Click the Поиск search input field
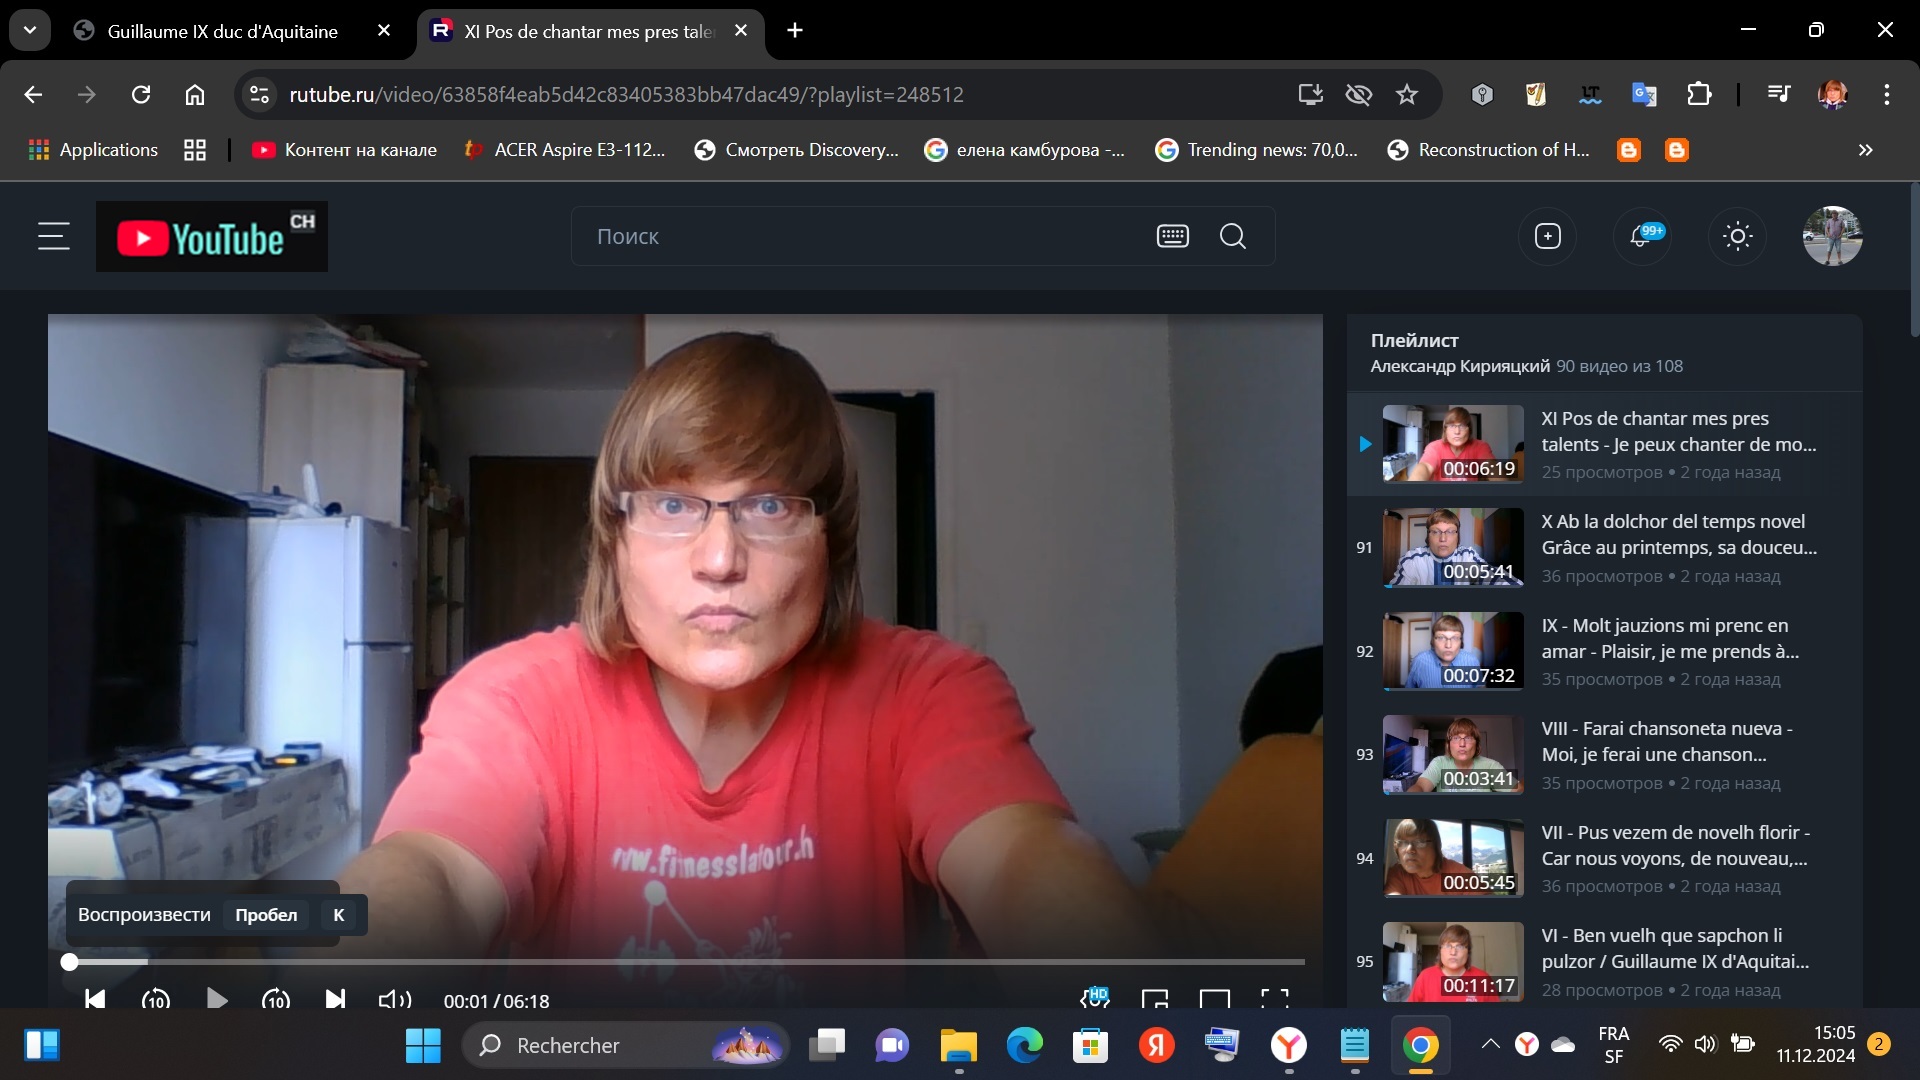1920x1080 pixels. (x=860, y=236)
